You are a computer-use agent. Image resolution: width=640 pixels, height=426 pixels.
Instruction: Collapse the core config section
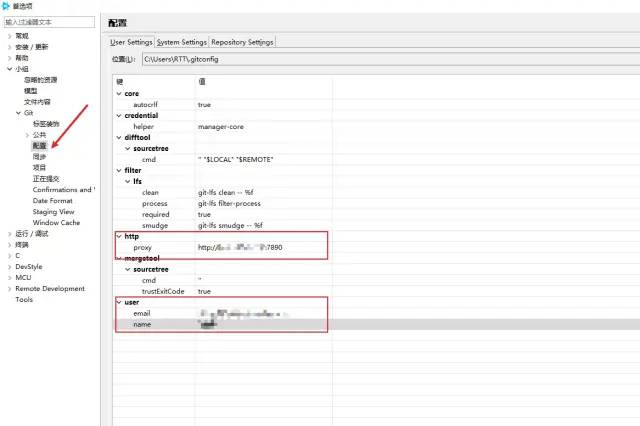[119, 94]
